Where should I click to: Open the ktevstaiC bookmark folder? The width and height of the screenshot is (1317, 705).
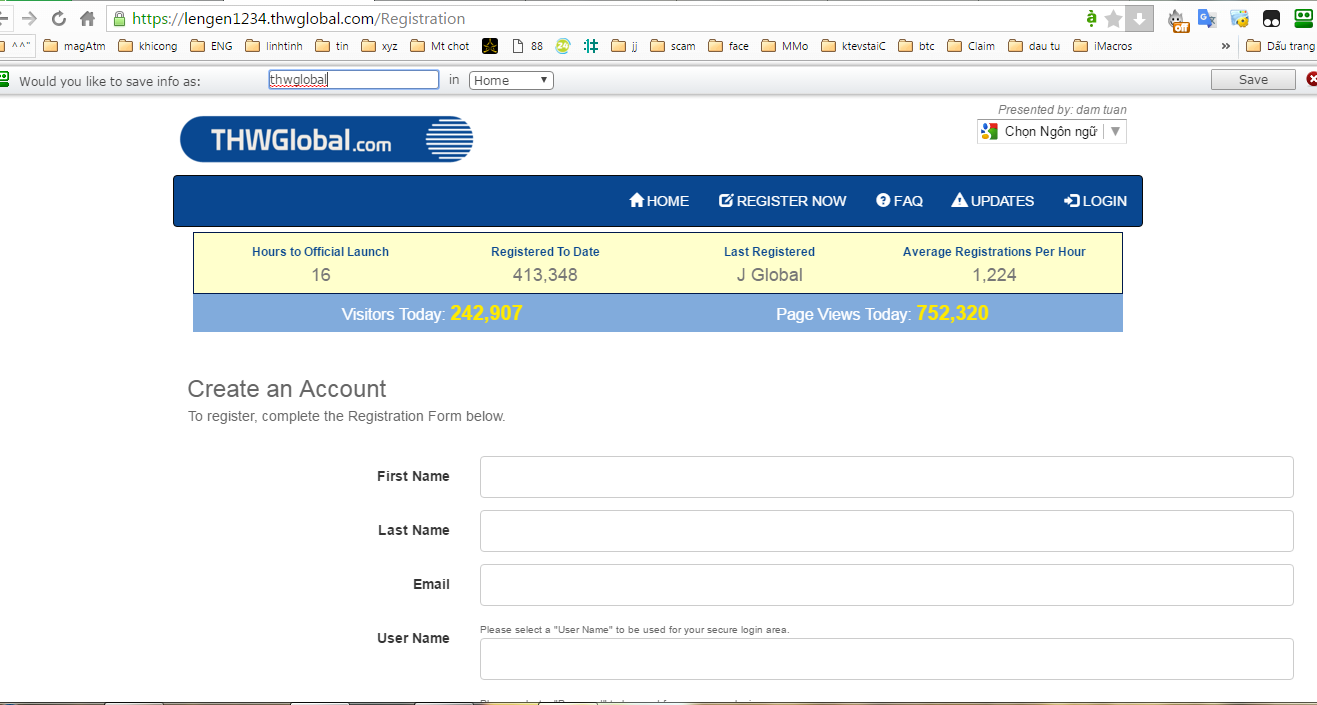(x=854, y=46)
